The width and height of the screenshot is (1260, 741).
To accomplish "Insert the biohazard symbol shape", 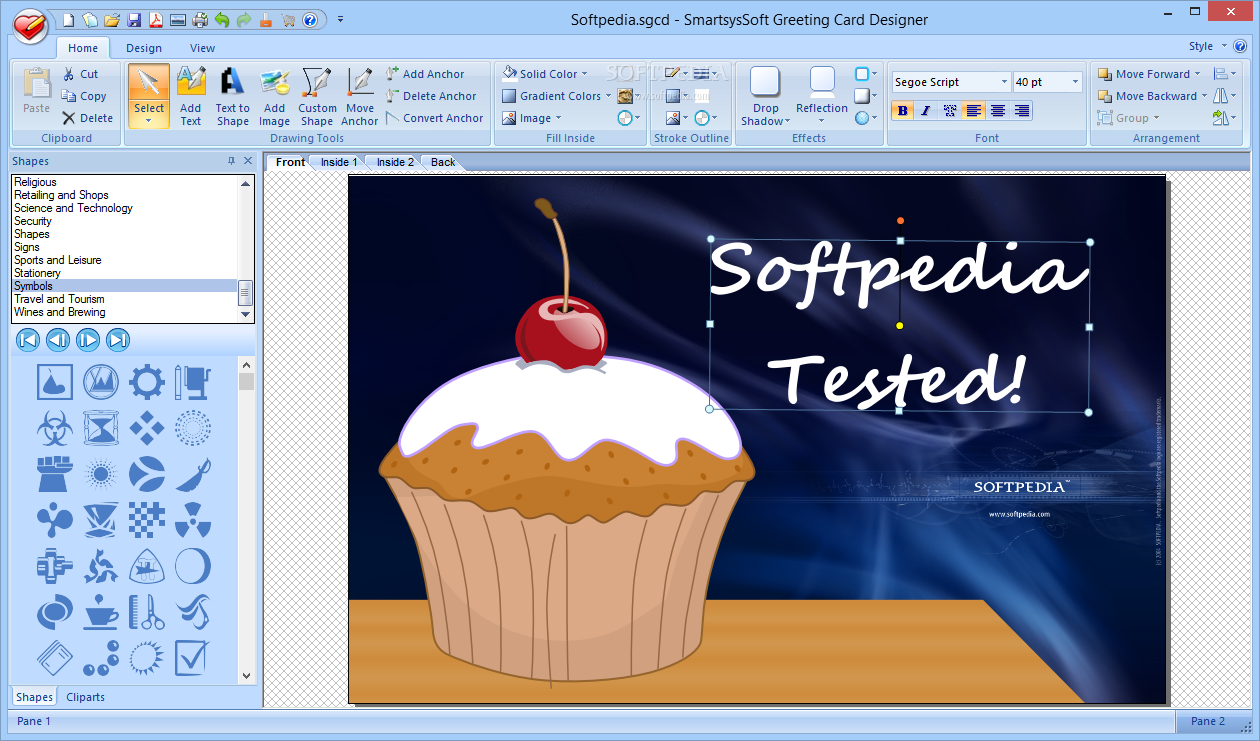I will click(x=55, y=428).
